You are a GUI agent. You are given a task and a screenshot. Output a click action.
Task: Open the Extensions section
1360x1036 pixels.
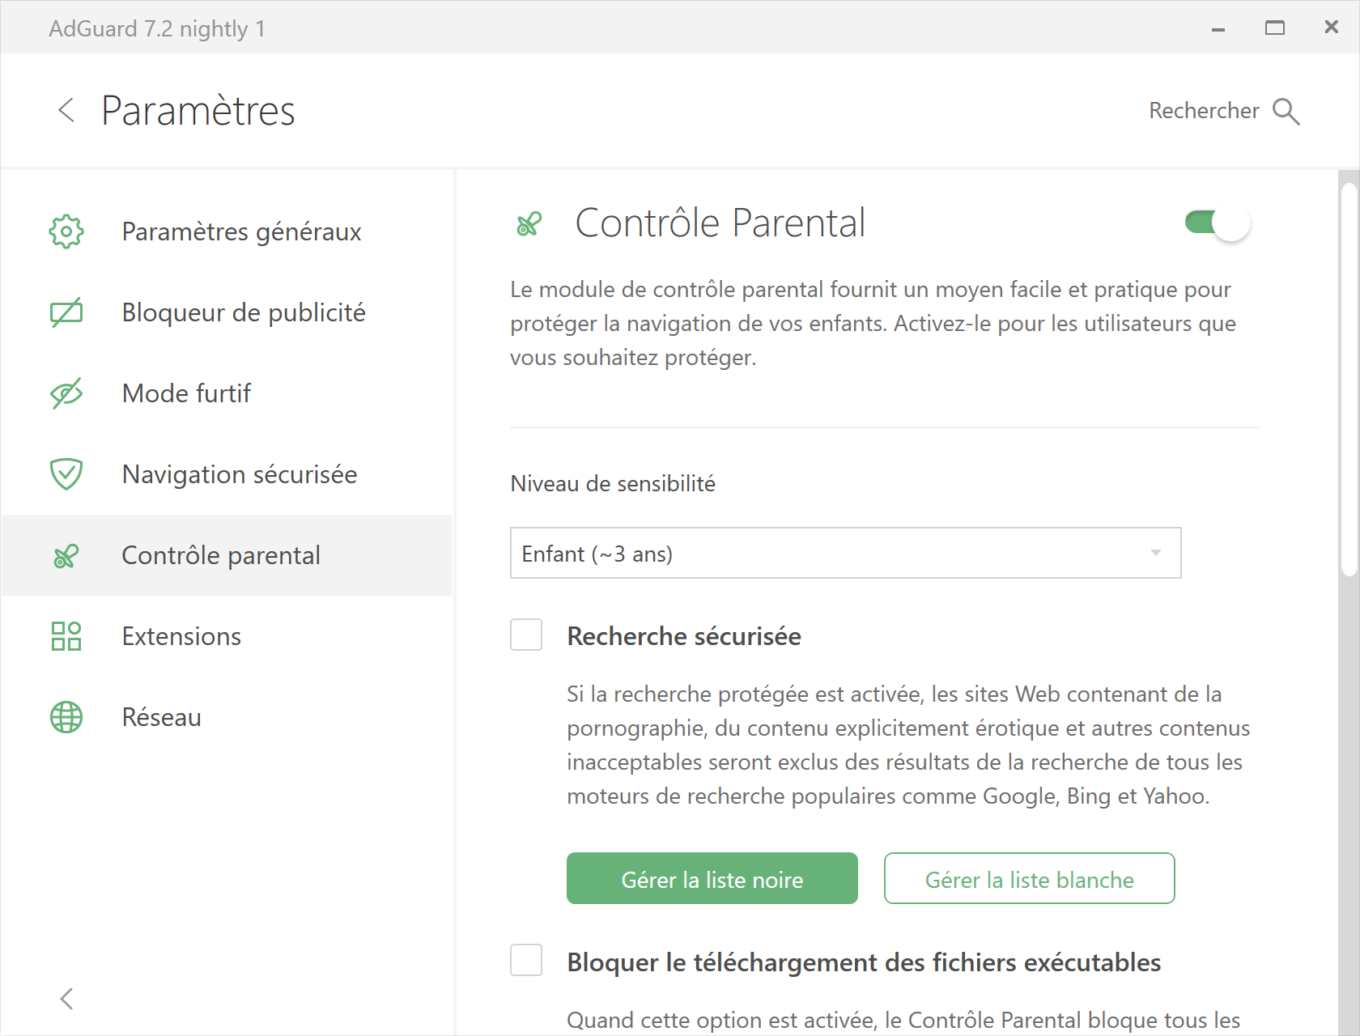click(x=227, y=636)
